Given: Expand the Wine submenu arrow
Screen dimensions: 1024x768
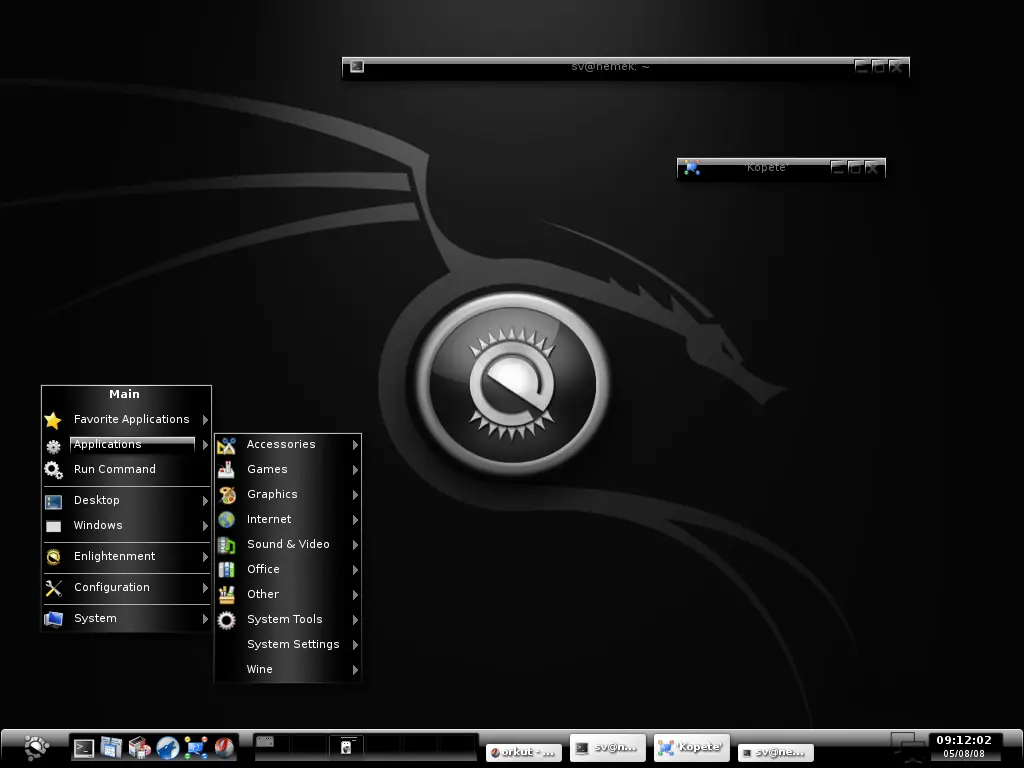Looking at the screenshot, I should click(x=355, y=670).
